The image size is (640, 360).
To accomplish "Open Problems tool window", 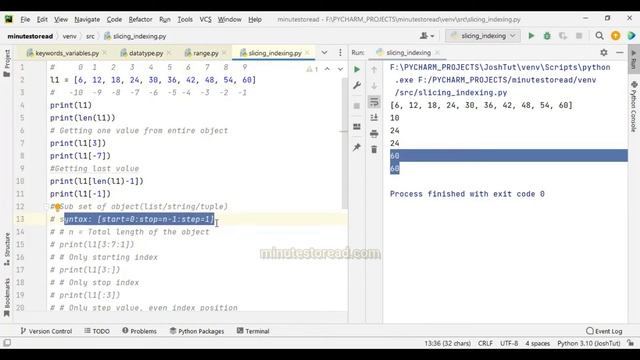I will click(x=139, y=331).
